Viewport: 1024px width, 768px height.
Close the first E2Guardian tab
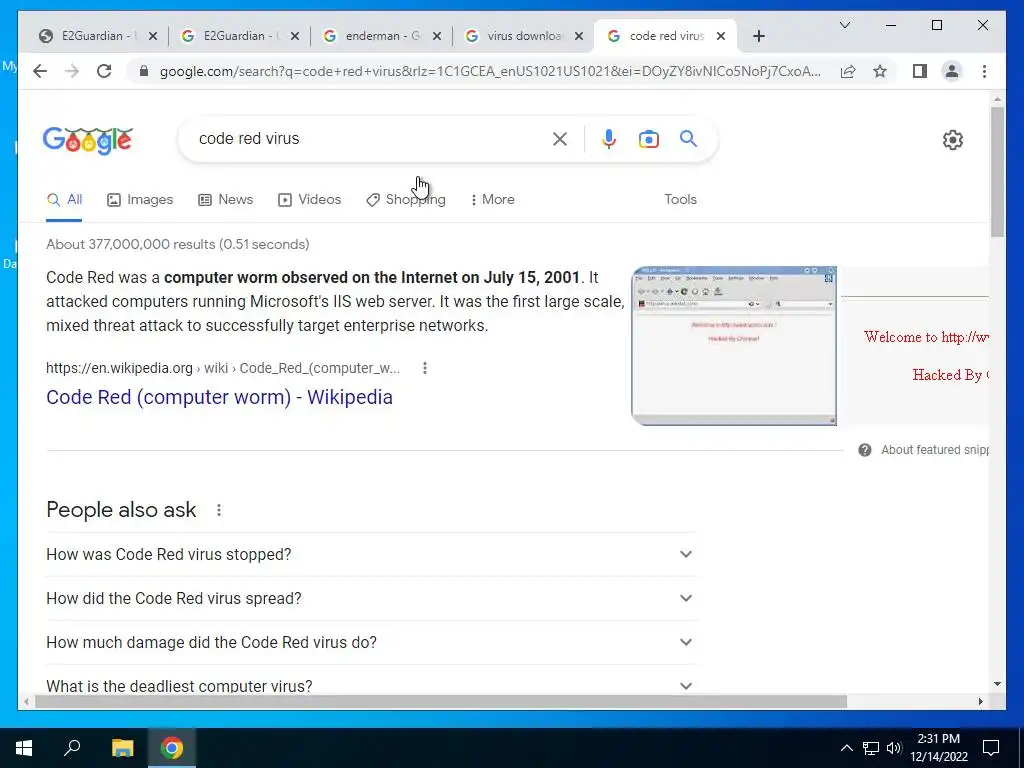[153, 36]
